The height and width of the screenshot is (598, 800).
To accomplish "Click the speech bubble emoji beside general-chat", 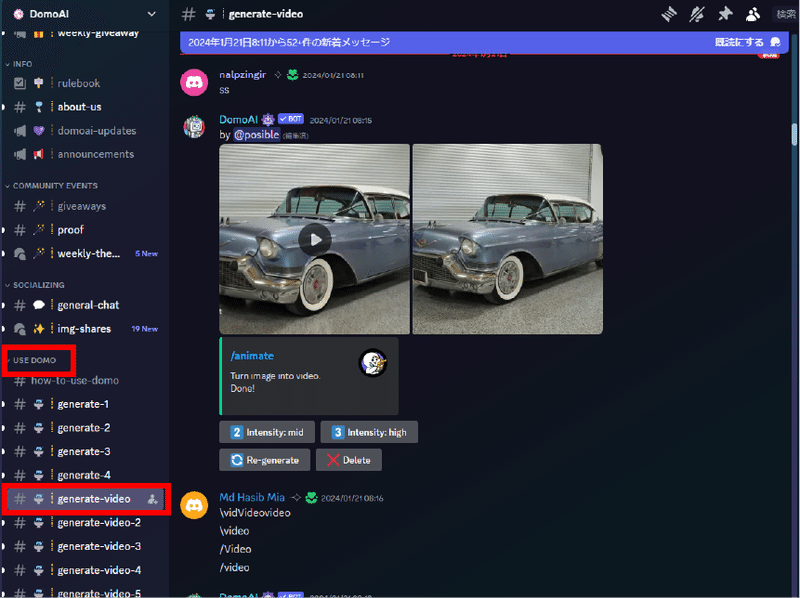I will [38, 305].
